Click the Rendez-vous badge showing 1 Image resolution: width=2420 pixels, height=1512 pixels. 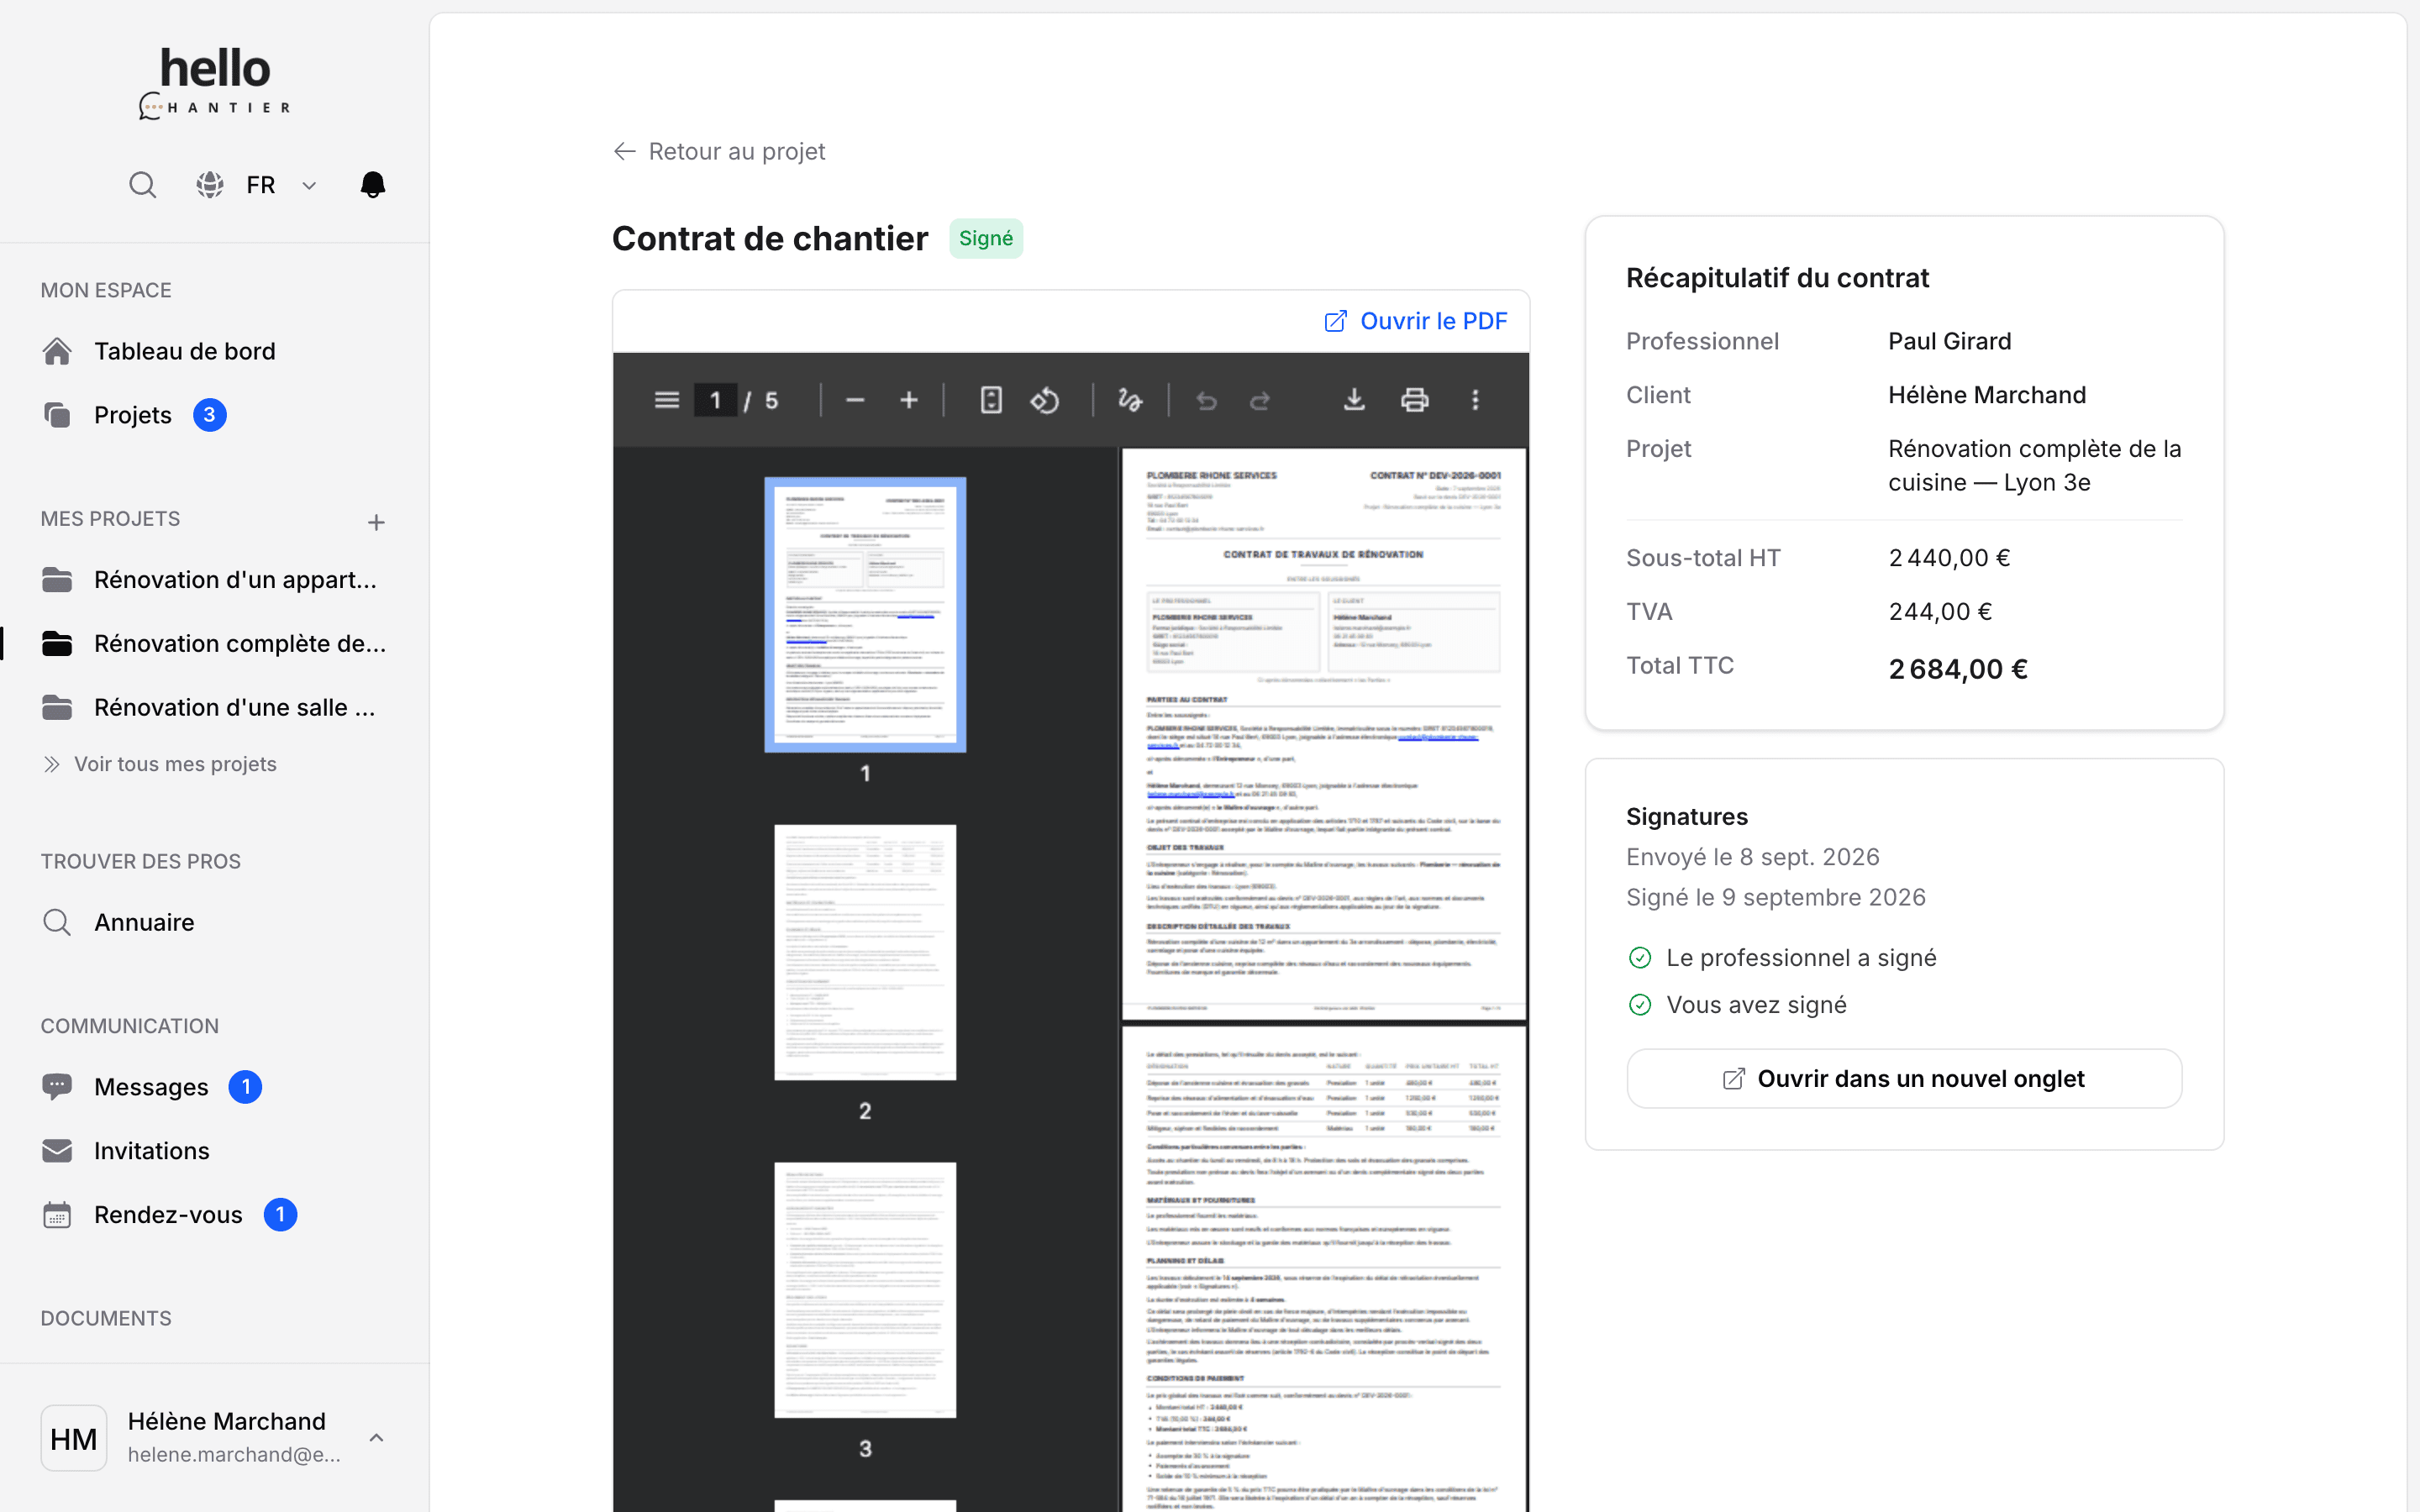(280, 1215)
